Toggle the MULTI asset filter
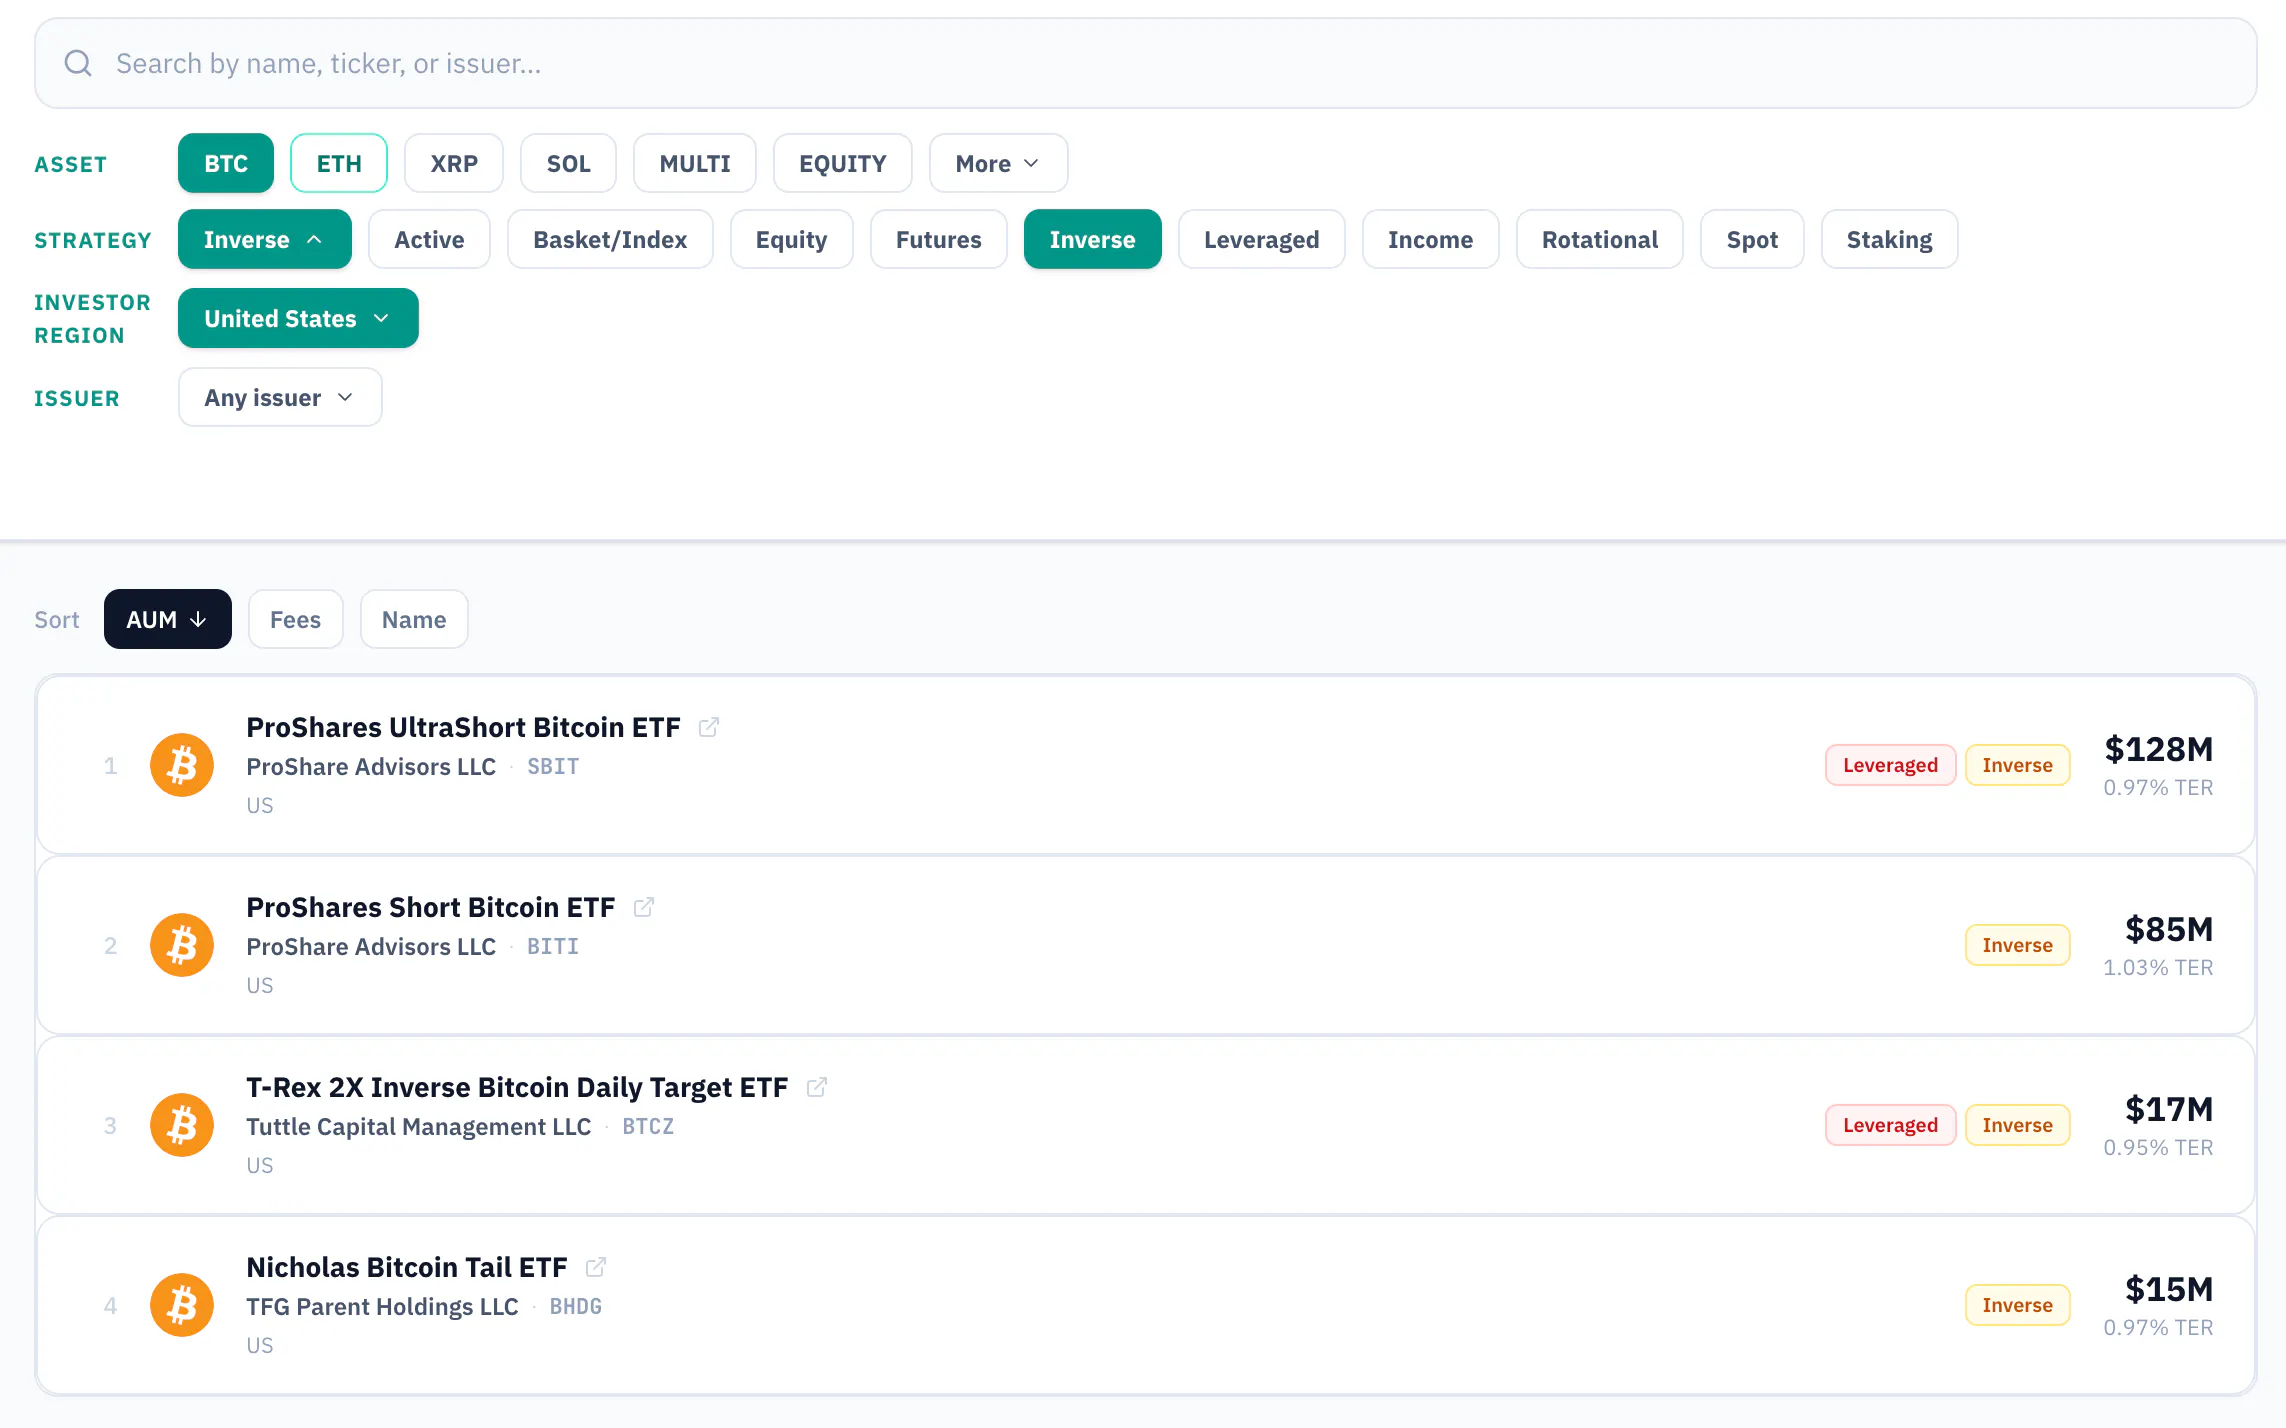2286x1428 pixels. 695,163
